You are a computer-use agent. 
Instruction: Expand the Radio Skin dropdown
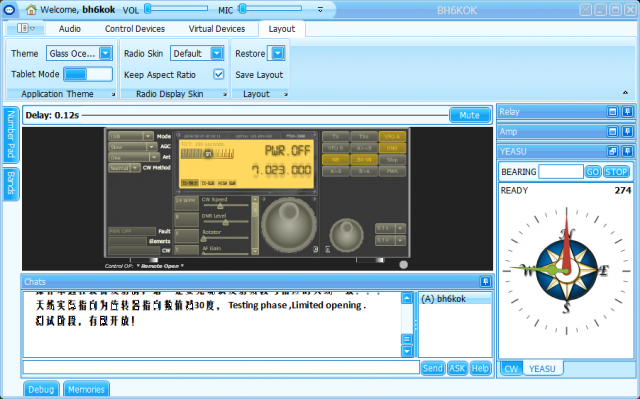point(217,53)
